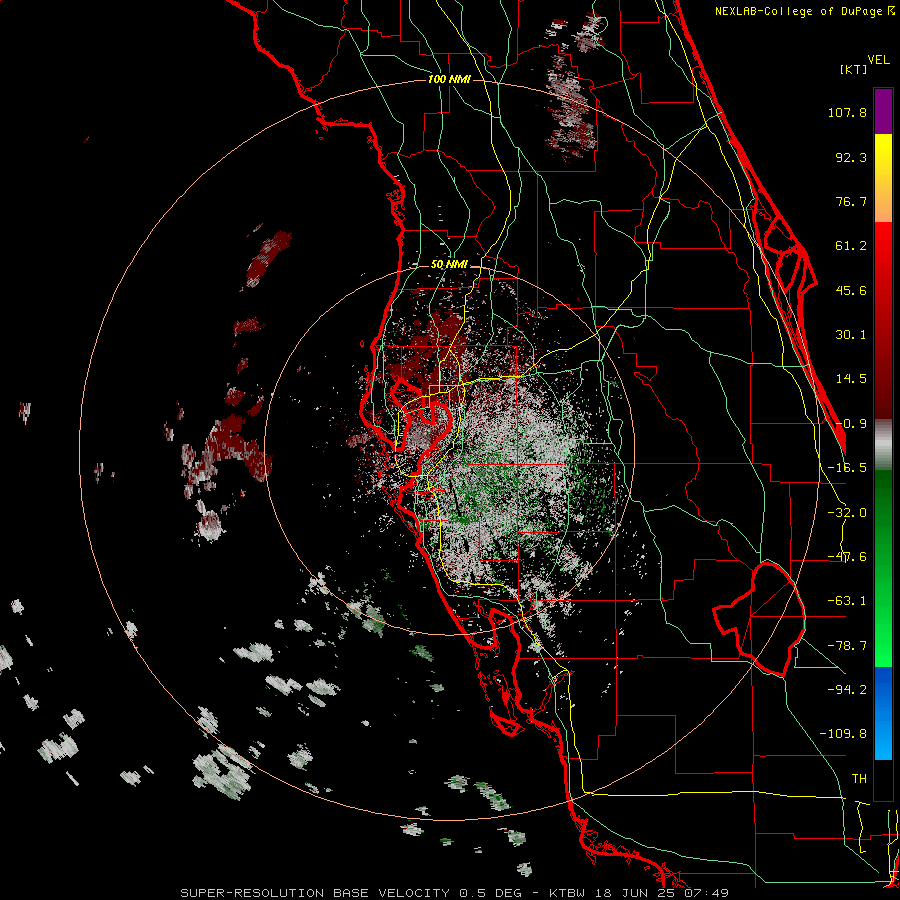Screen dimensions: 900x900
Task: Click the TH legend label
Action: (859, 778)
